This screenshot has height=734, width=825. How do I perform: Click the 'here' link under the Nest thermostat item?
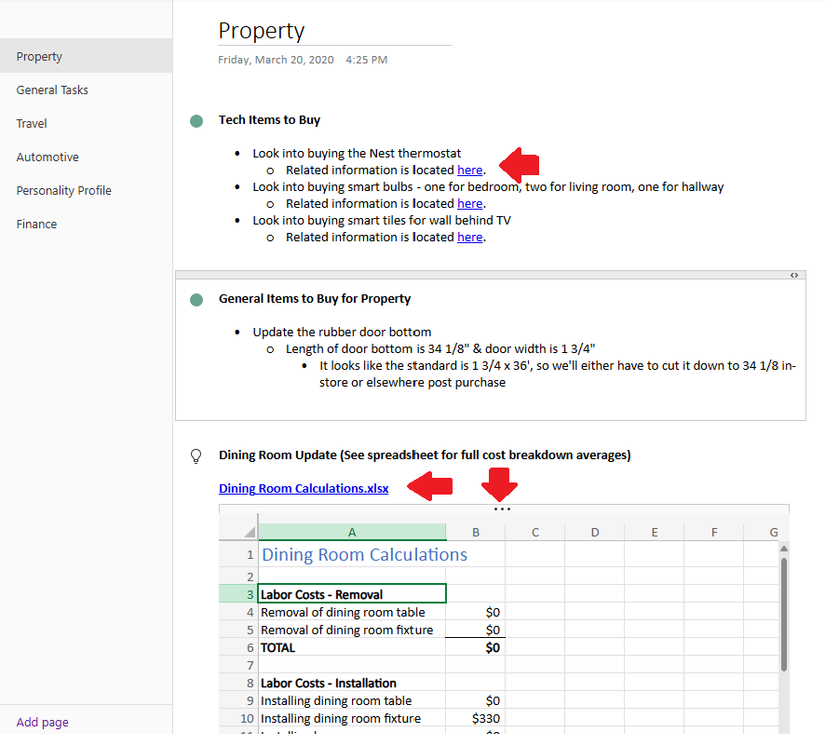tap(470, 169)
